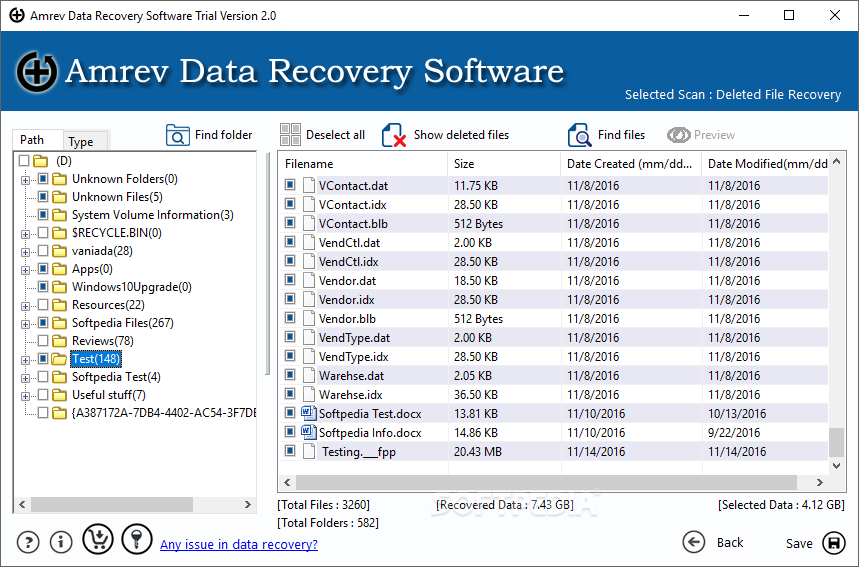Screen dimensions: 859x567
Task: Sort by the Date Modified column header
Action: click(765, 164)
